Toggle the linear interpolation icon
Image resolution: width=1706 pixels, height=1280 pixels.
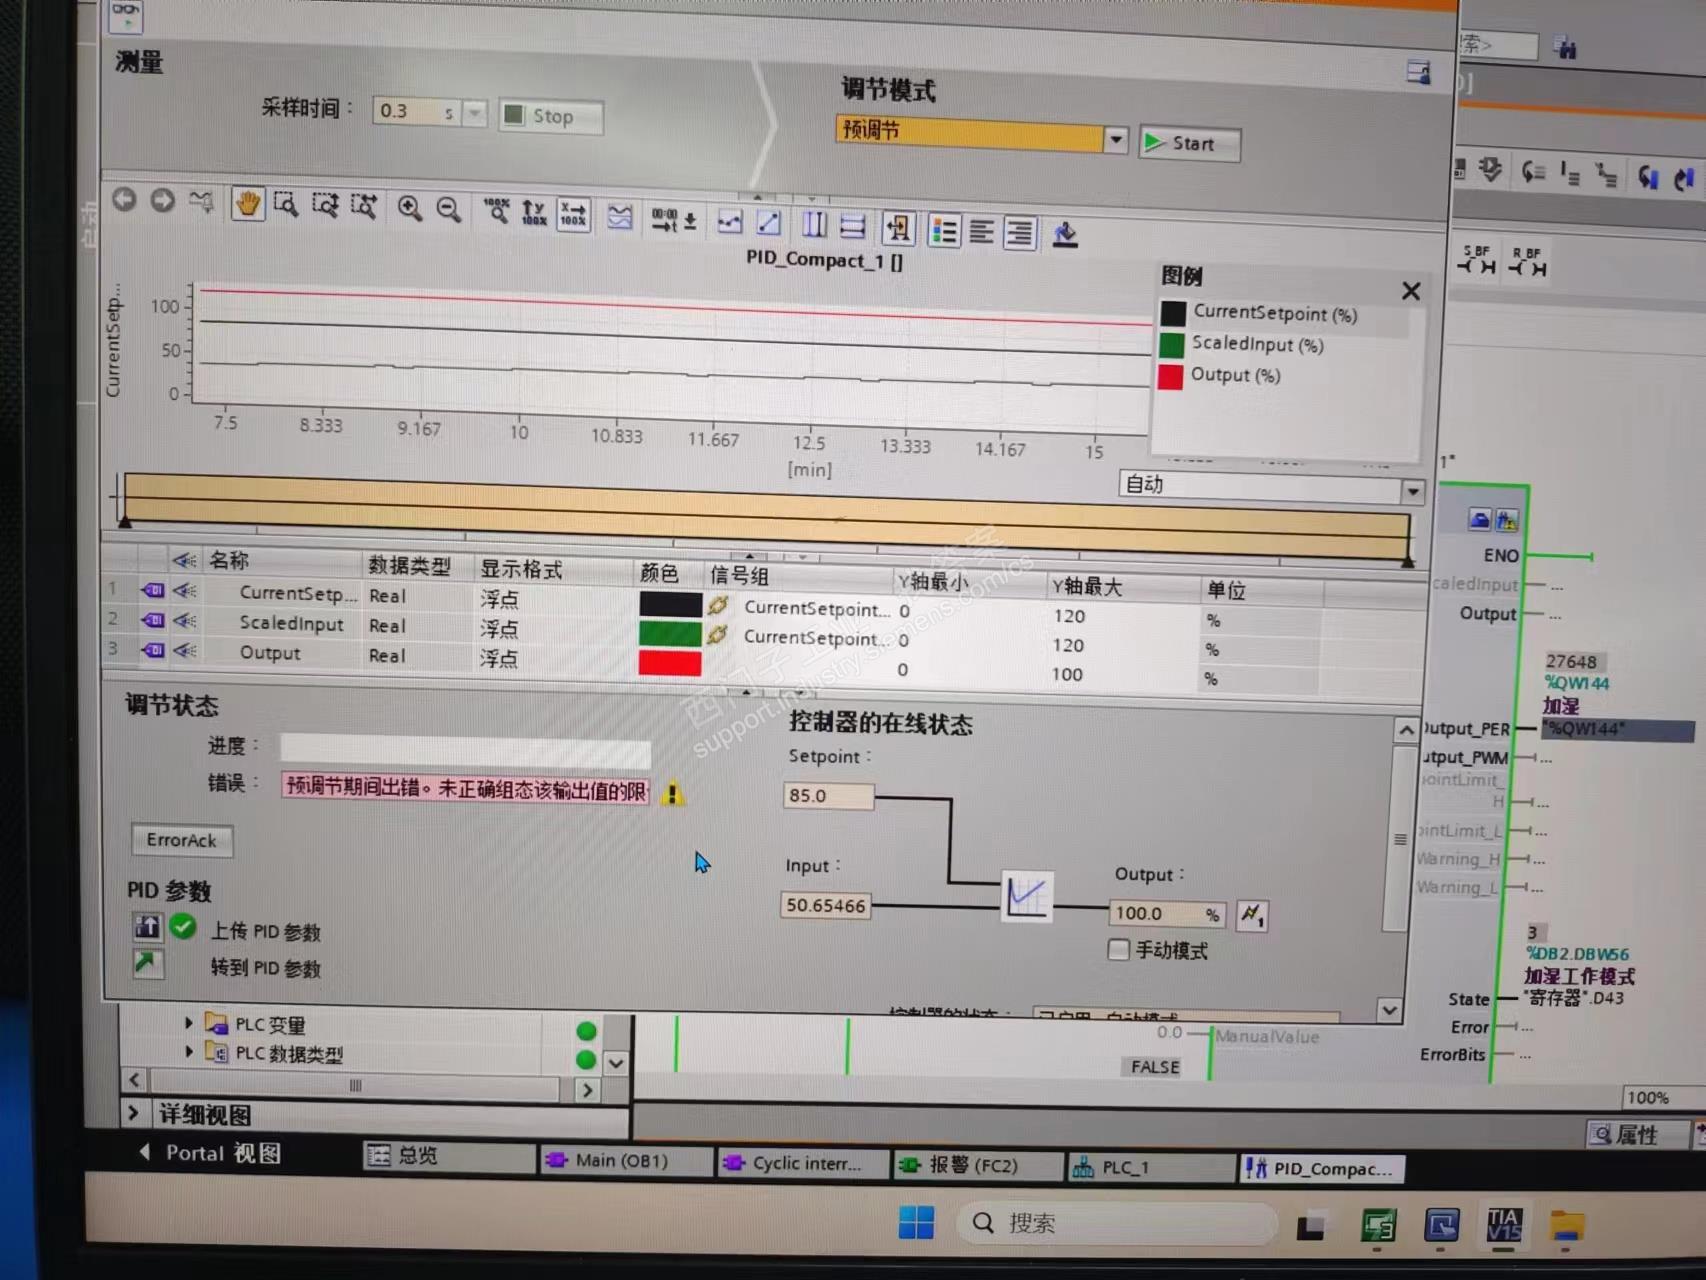[768, 223]
